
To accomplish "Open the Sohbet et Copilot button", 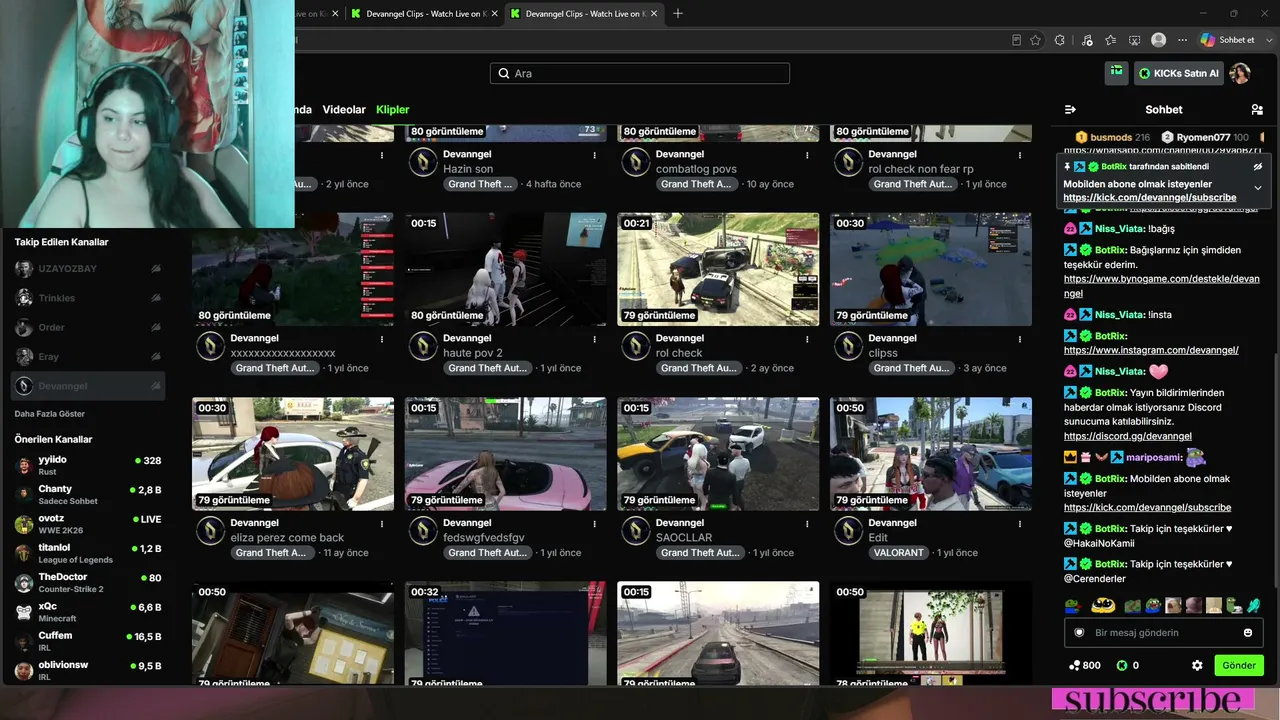I will pos(1228,40).
